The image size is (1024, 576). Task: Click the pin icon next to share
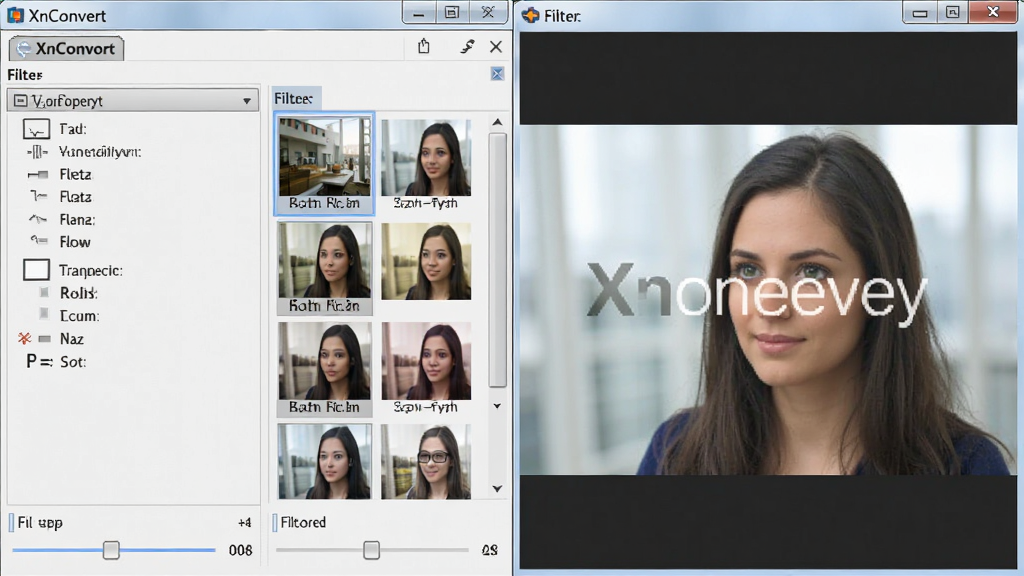pos(467,46)
